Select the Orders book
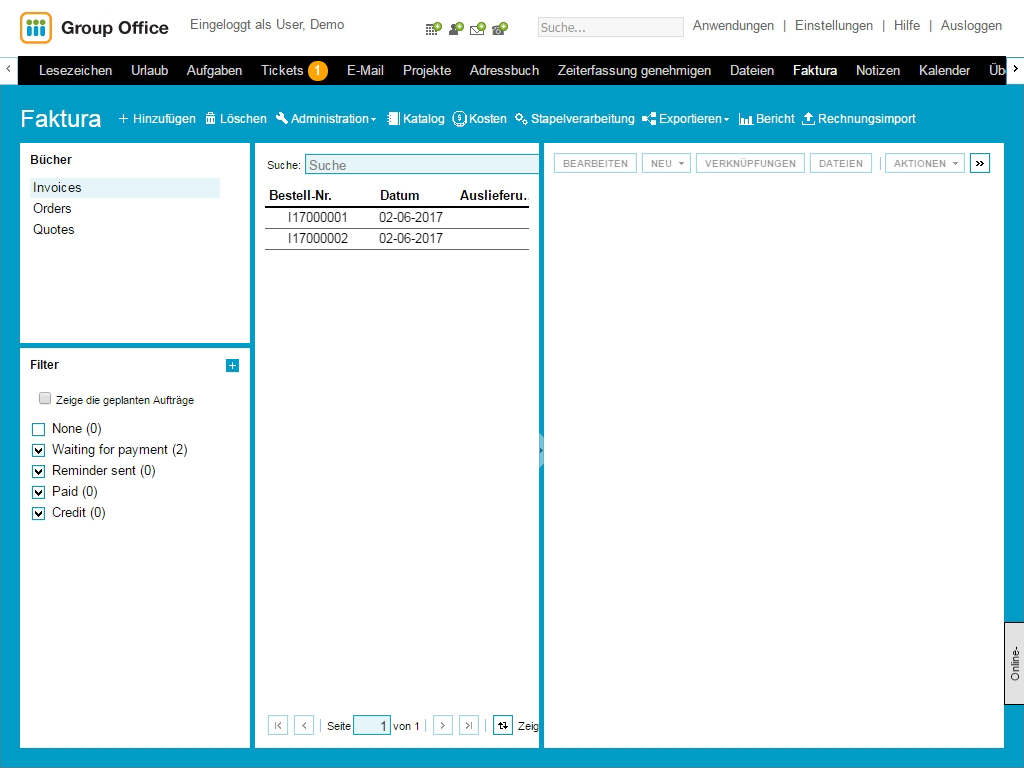Screen dimensions: 1024x768 pos(52,208)
